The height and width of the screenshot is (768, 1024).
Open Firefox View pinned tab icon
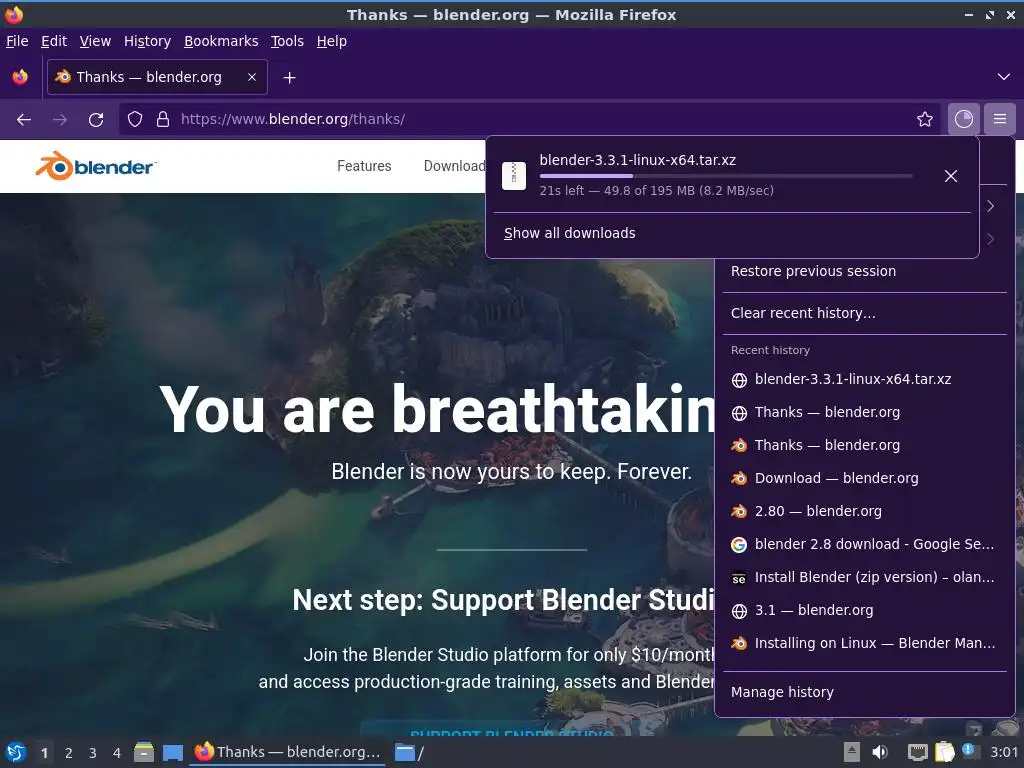pyautogui.click(x=20, y=77)
